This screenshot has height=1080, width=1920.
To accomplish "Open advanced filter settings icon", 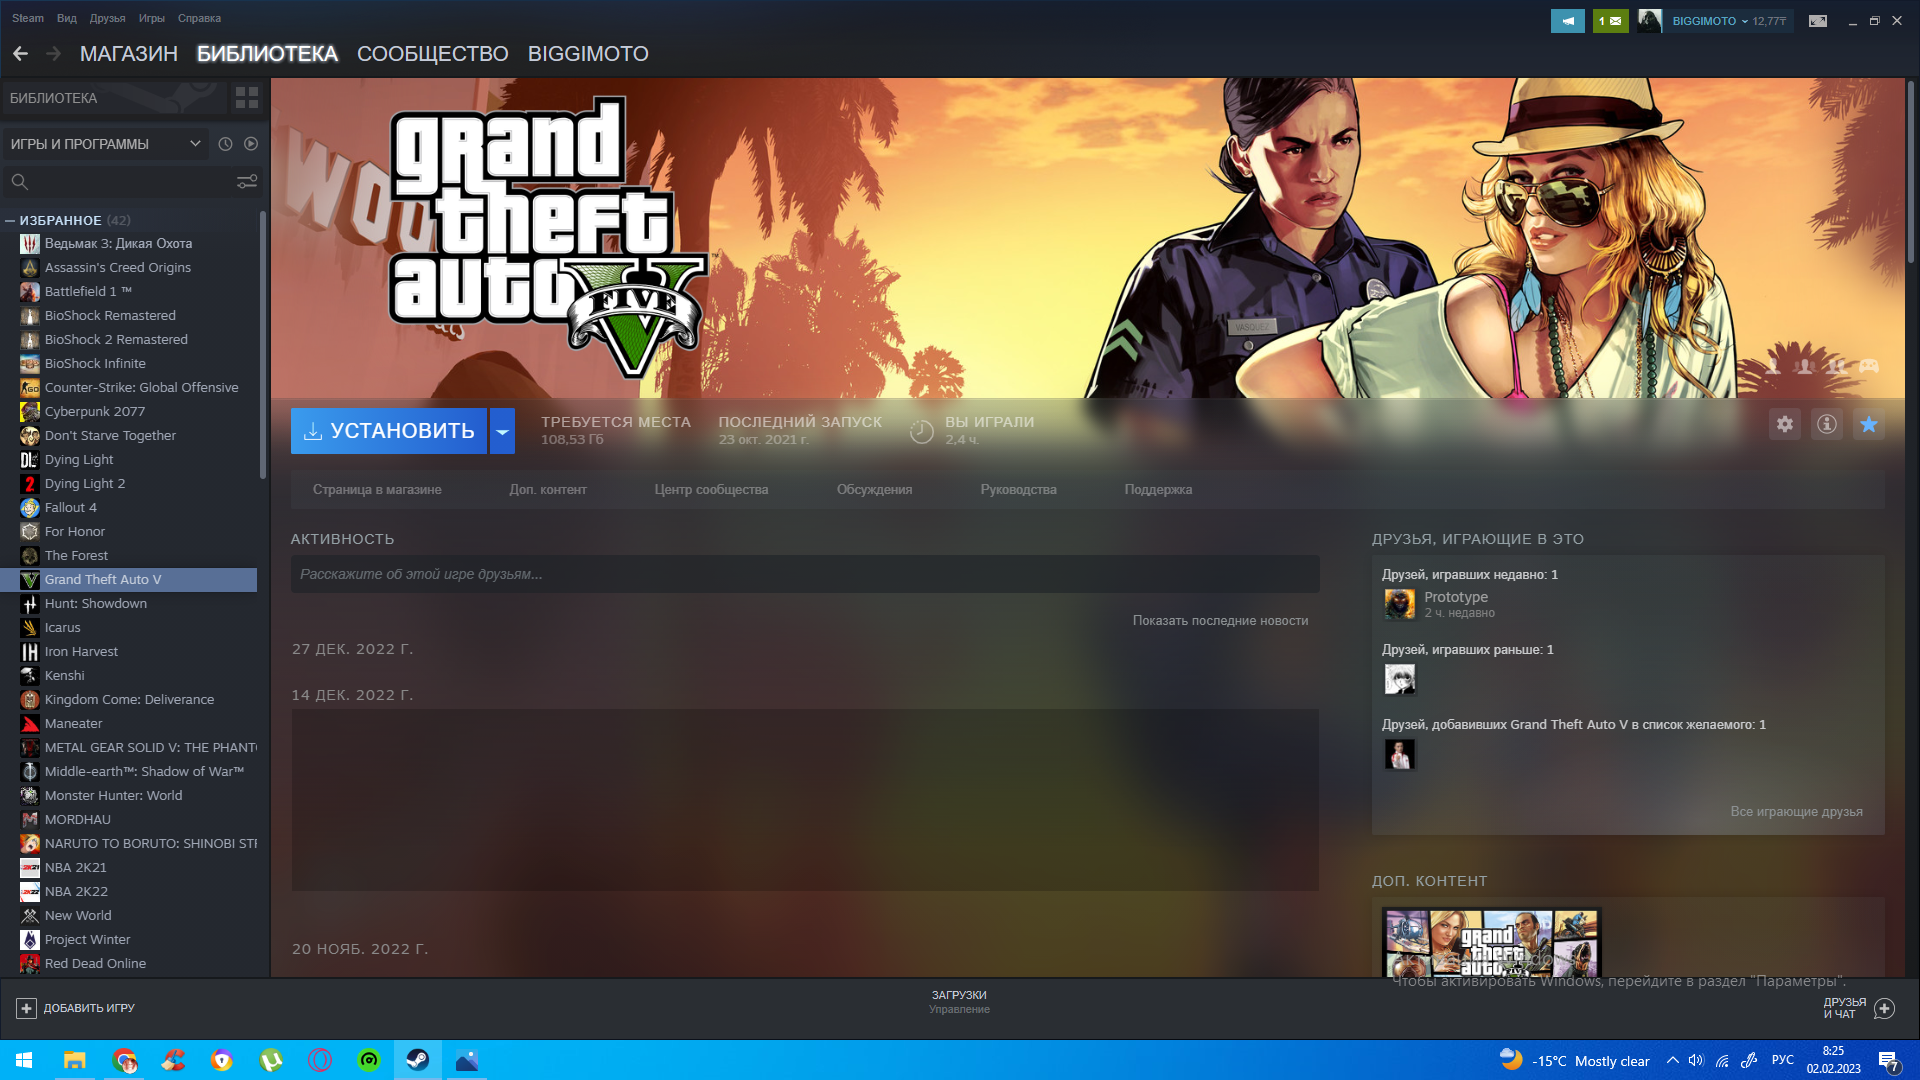I will tap(246, 182).
